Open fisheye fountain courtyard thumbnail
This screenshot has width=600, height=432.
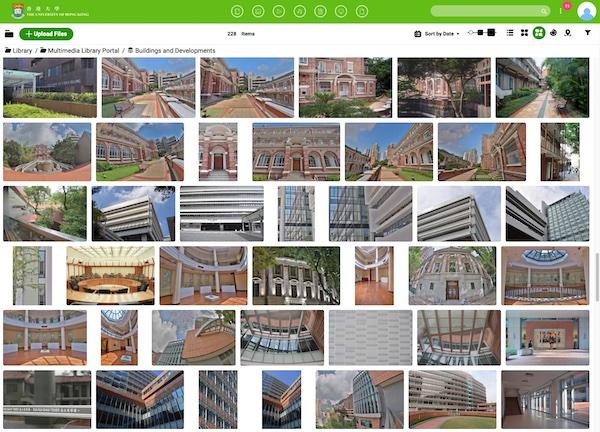[47, 152]
